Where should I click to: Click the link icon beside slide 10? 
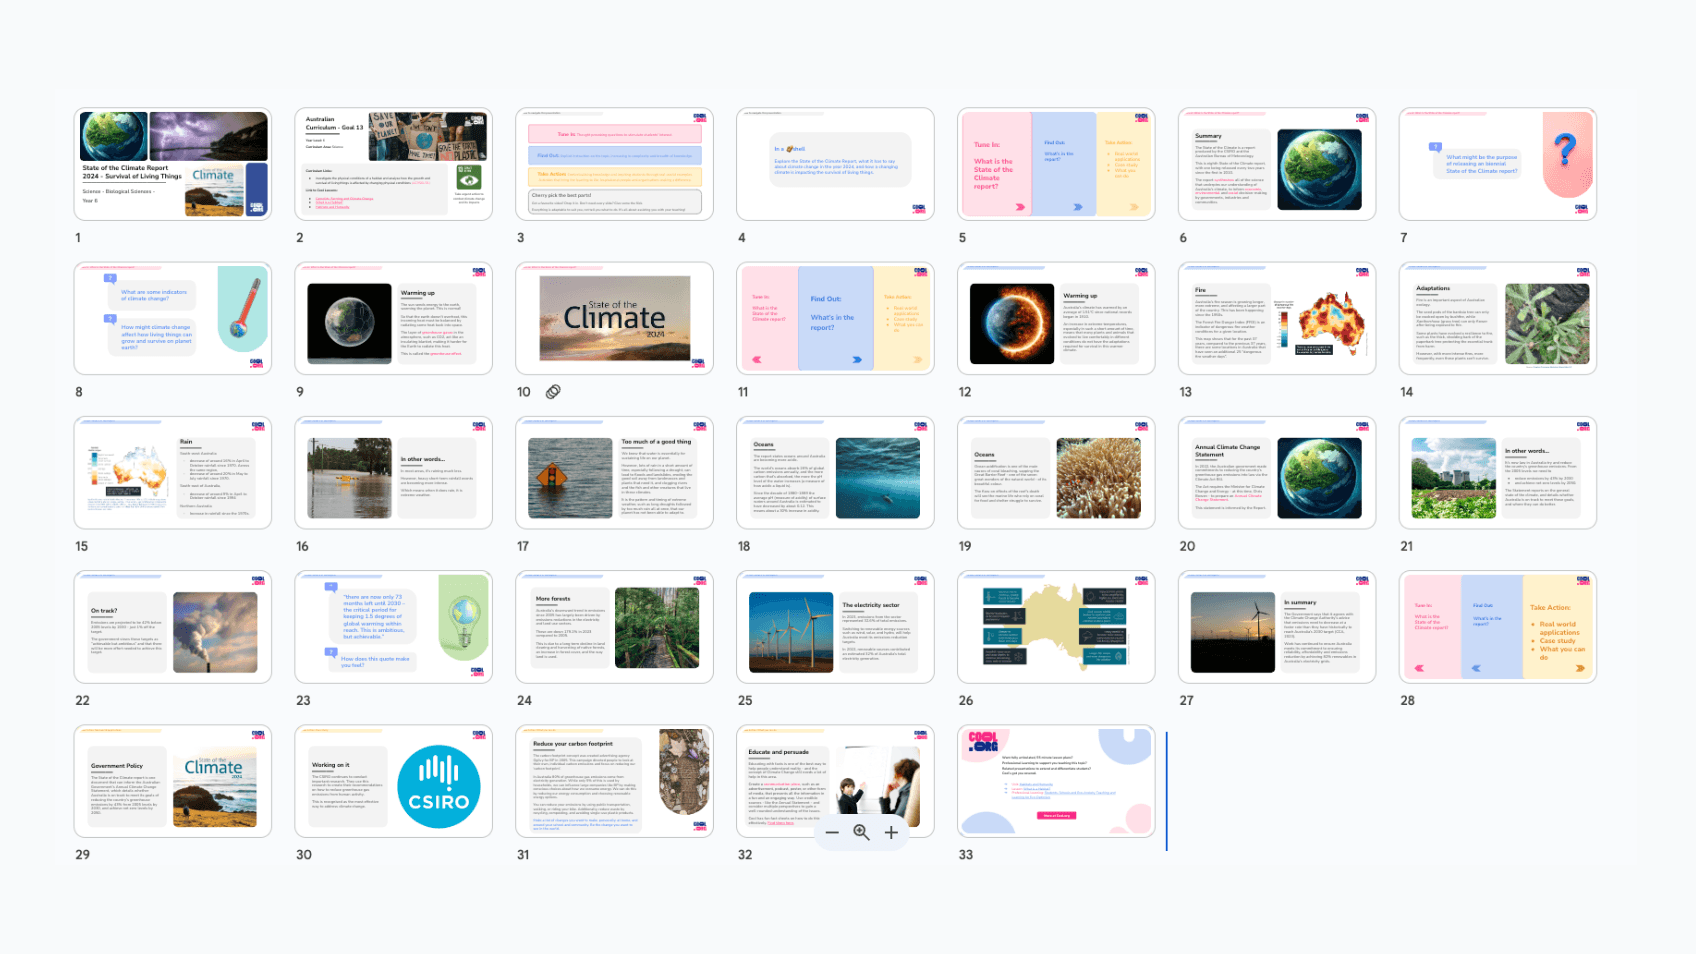click(553, 392)
